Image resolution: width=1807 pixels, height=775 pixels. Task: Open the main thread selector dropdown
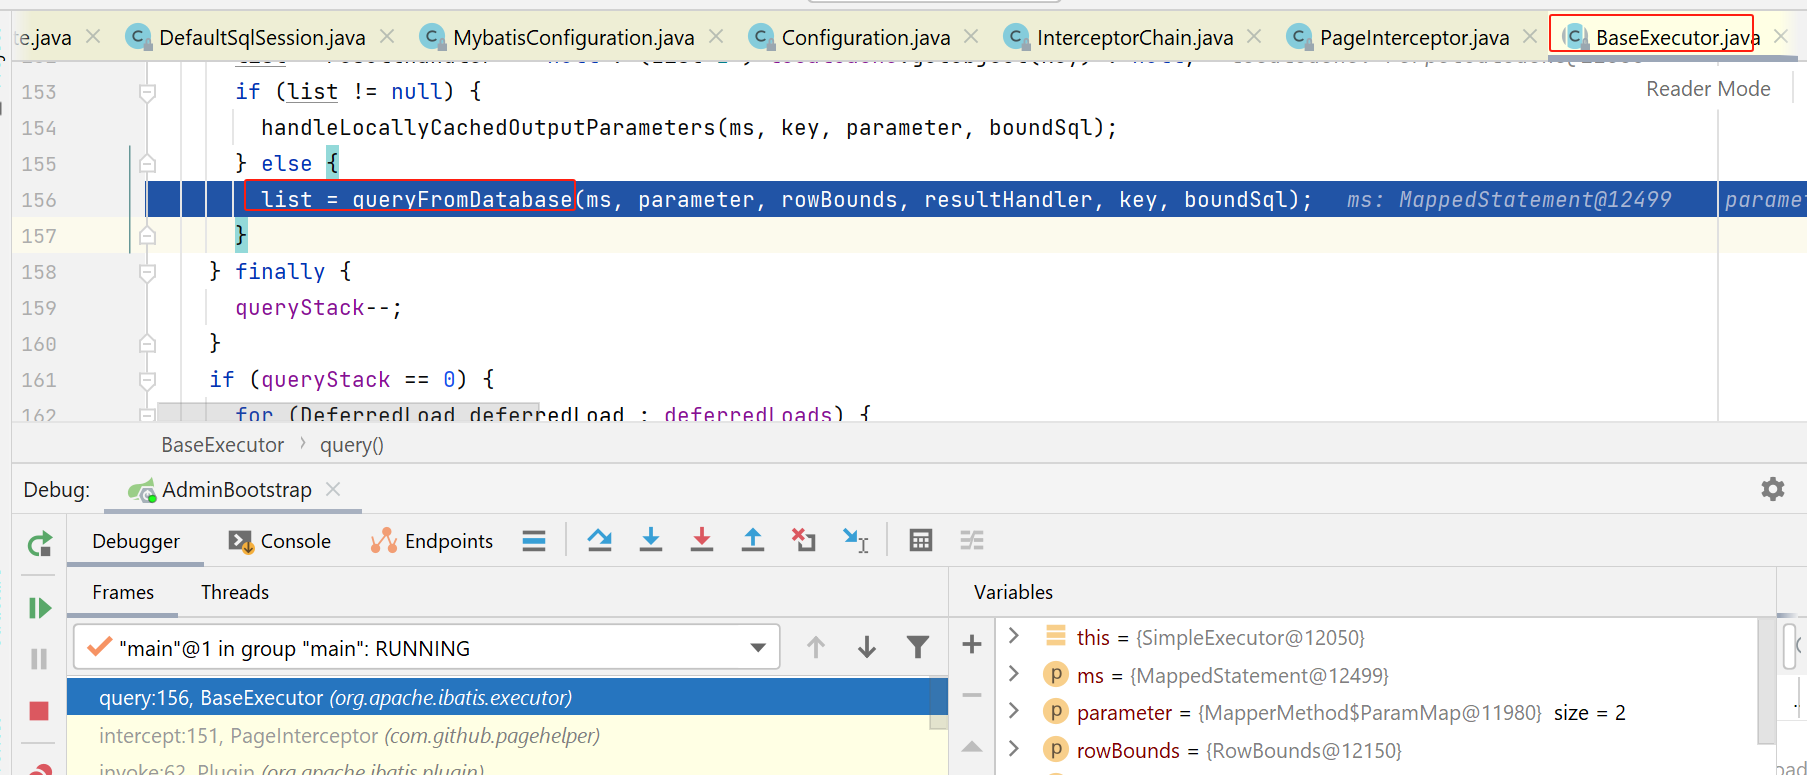tap(758, 648)
